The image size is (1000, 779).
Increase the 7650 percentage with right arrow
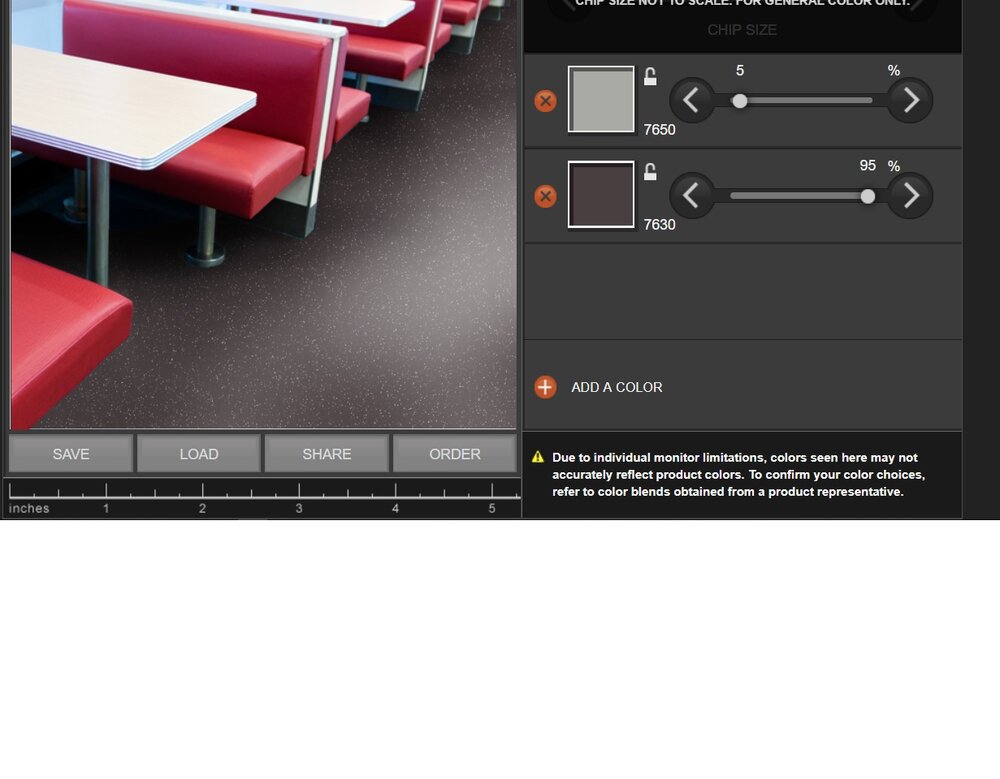(911, 100)
